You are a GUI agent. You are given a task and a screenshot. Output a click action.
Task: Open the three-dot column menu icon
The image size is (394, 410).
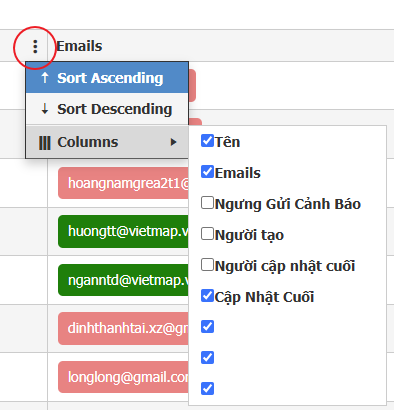click(x=35, y=47)
